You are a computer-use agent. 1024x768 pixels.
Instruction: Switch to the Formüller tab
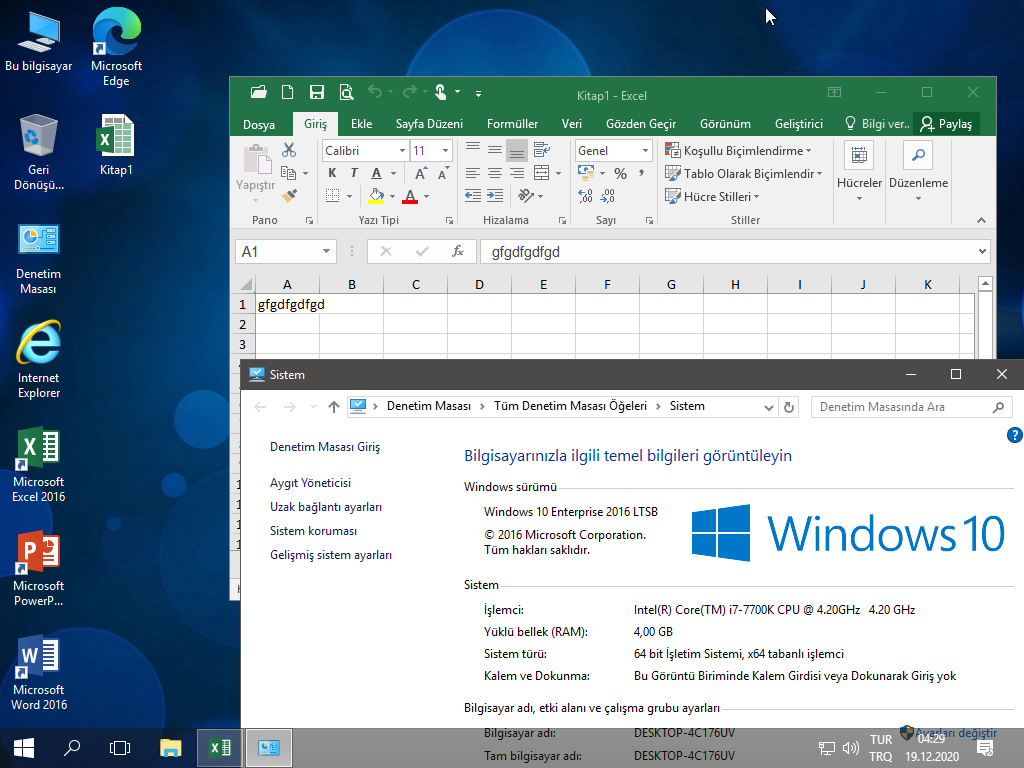[x=512, y=124]
